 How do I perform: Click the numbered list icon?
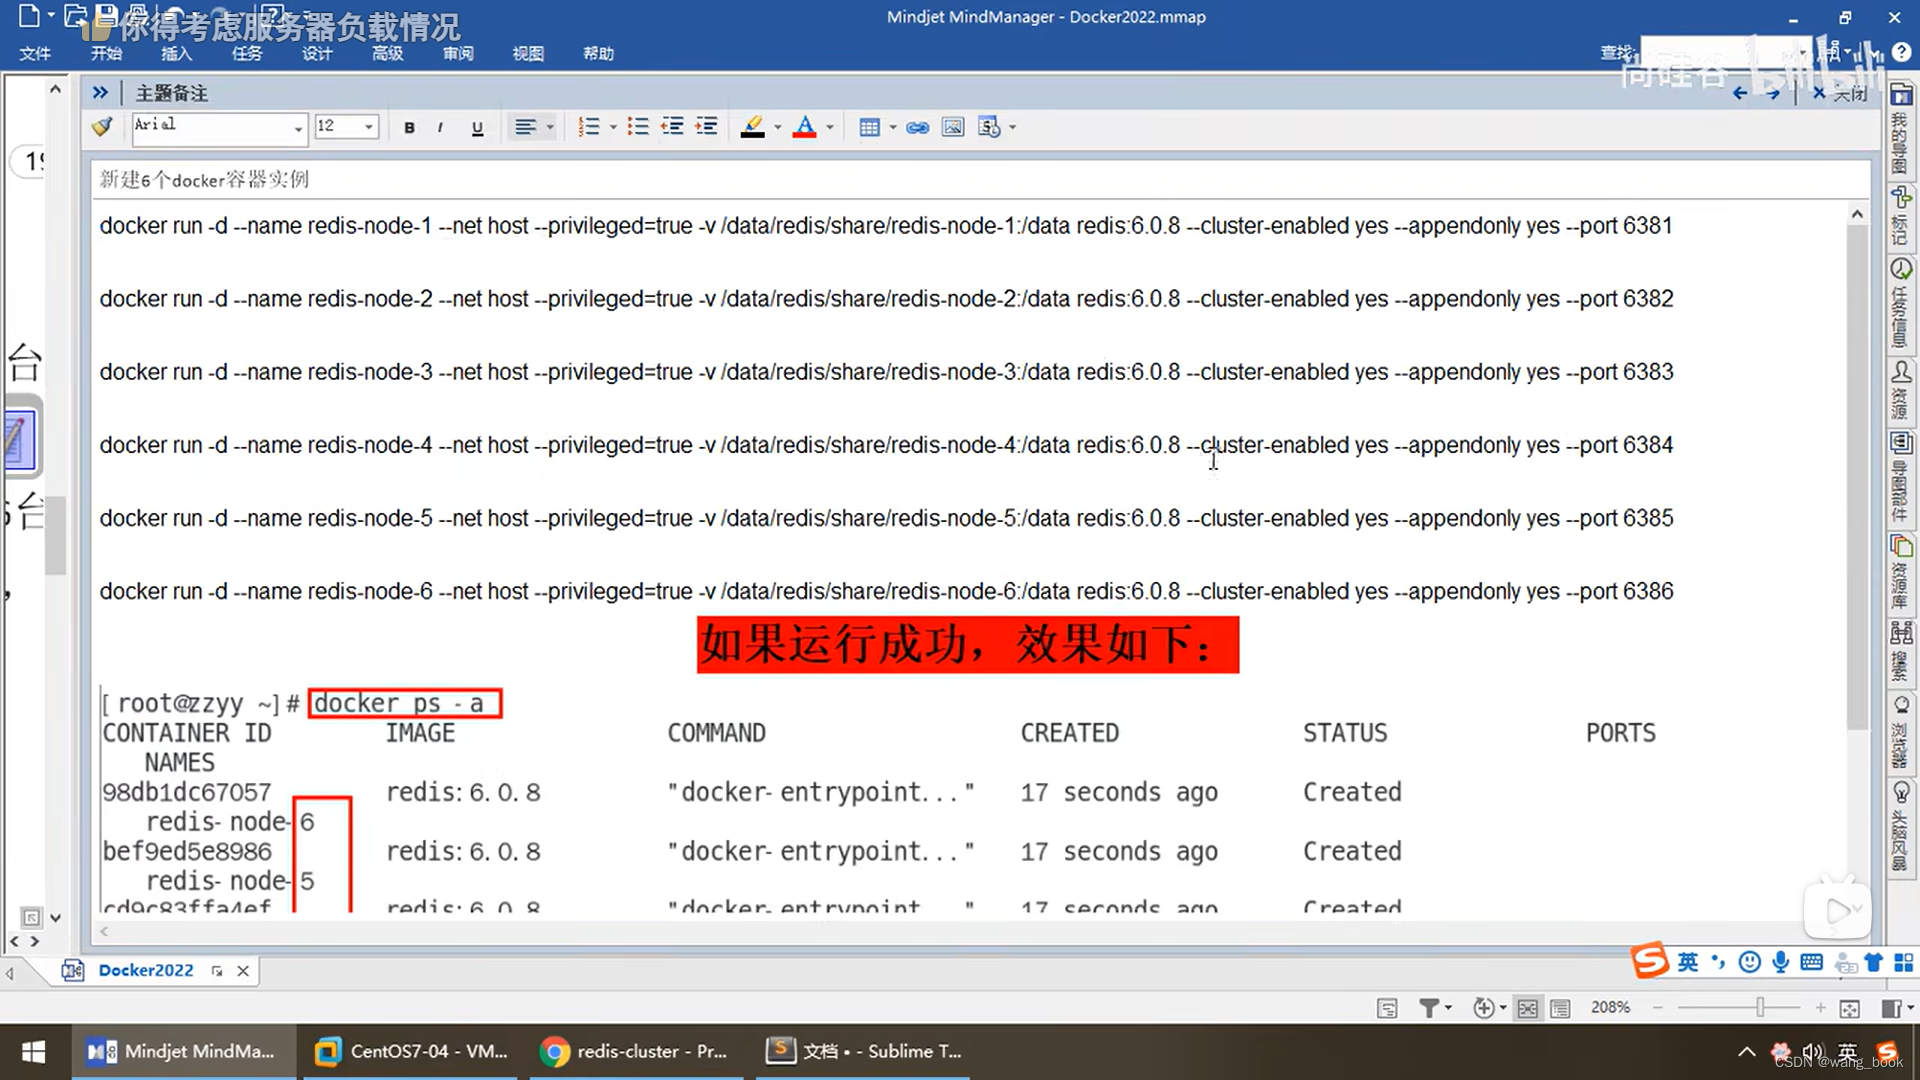pos(589,127)
